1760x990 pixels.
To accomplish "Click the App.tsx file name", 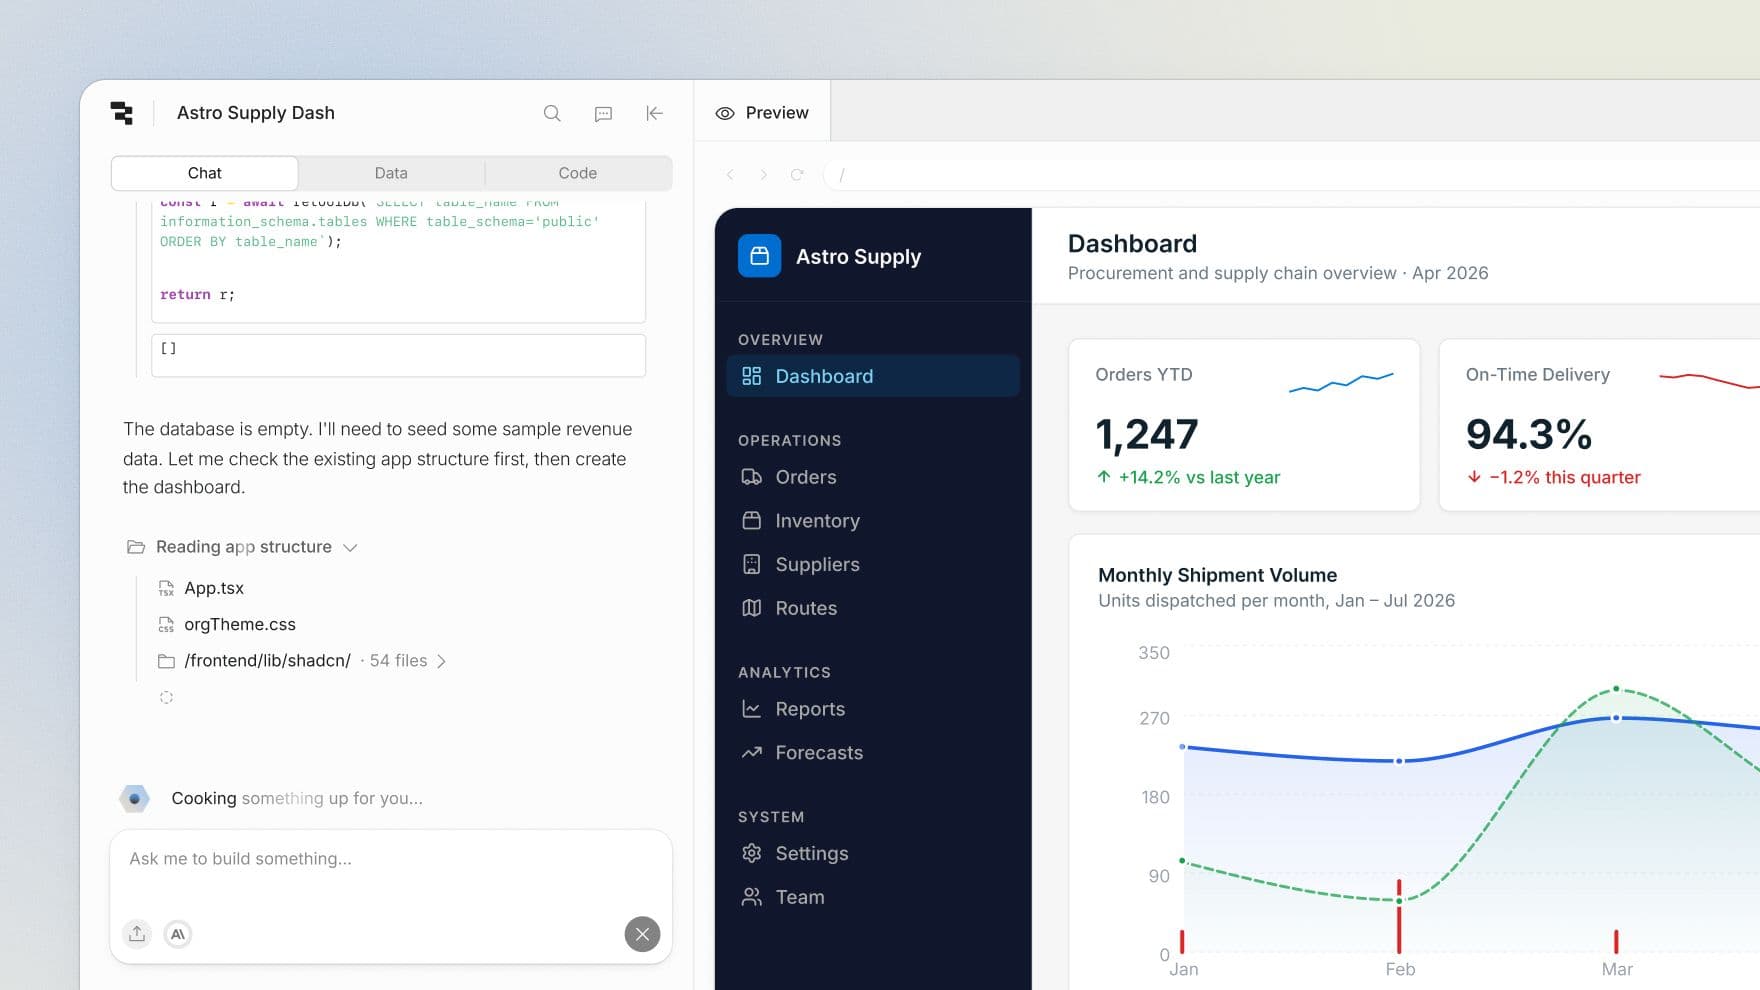I will [x=214, y=588].
